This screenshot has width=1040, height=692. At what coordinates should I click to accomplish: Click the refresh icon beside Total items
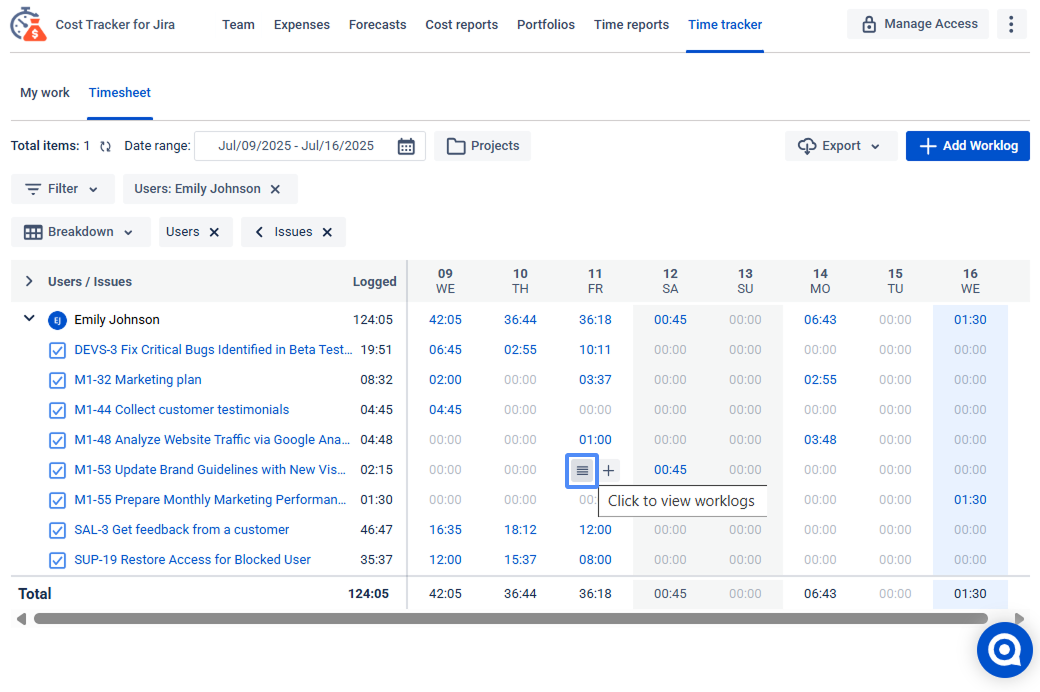[x=105, y=146]
